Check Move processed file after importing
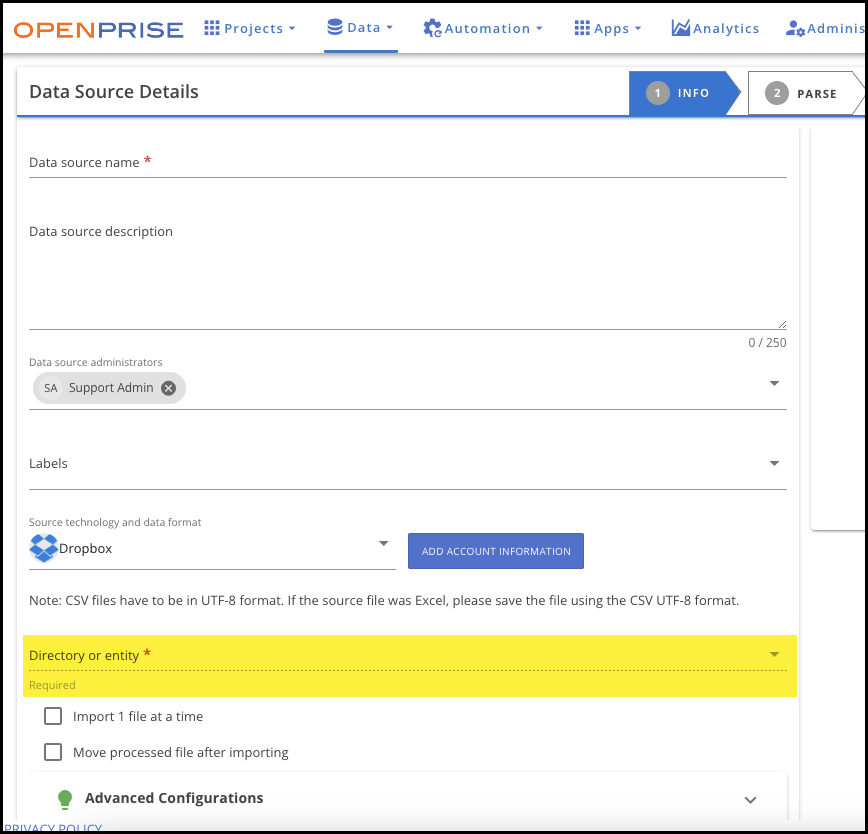The width and height of the screenshot is (868, 834). click(53, 751)
